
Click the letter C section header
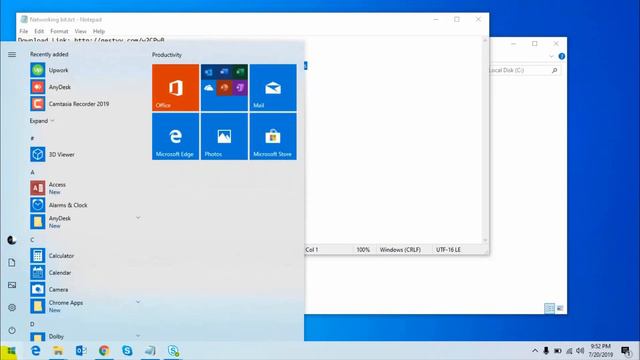pyautogui.click(x=32, y=240)
